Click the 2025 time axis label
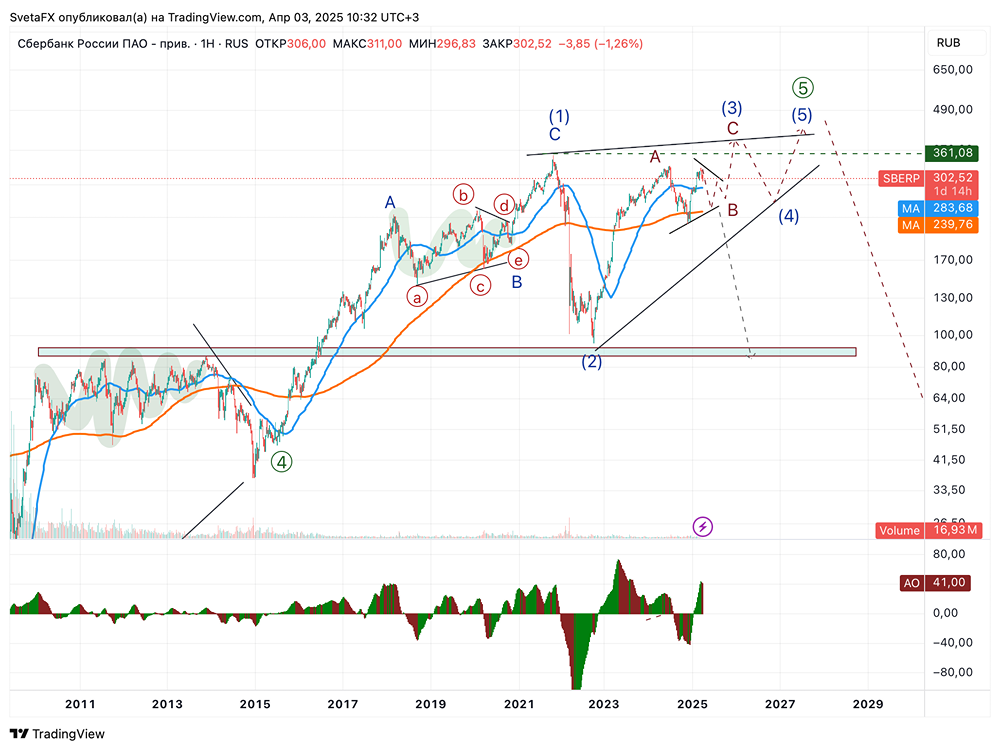The width and height of the screenshot is (1000, 751). coord(692,704)
